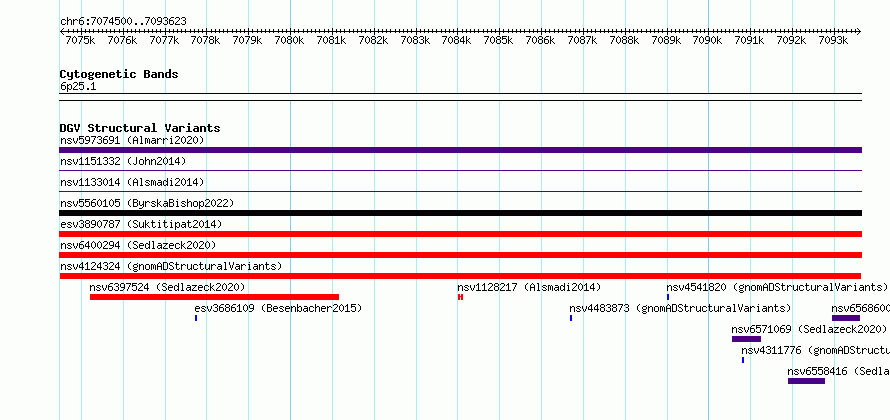
Task: Open the nsv6397524 (Sedlazeck2020) label
Action: tap(167, 287)
